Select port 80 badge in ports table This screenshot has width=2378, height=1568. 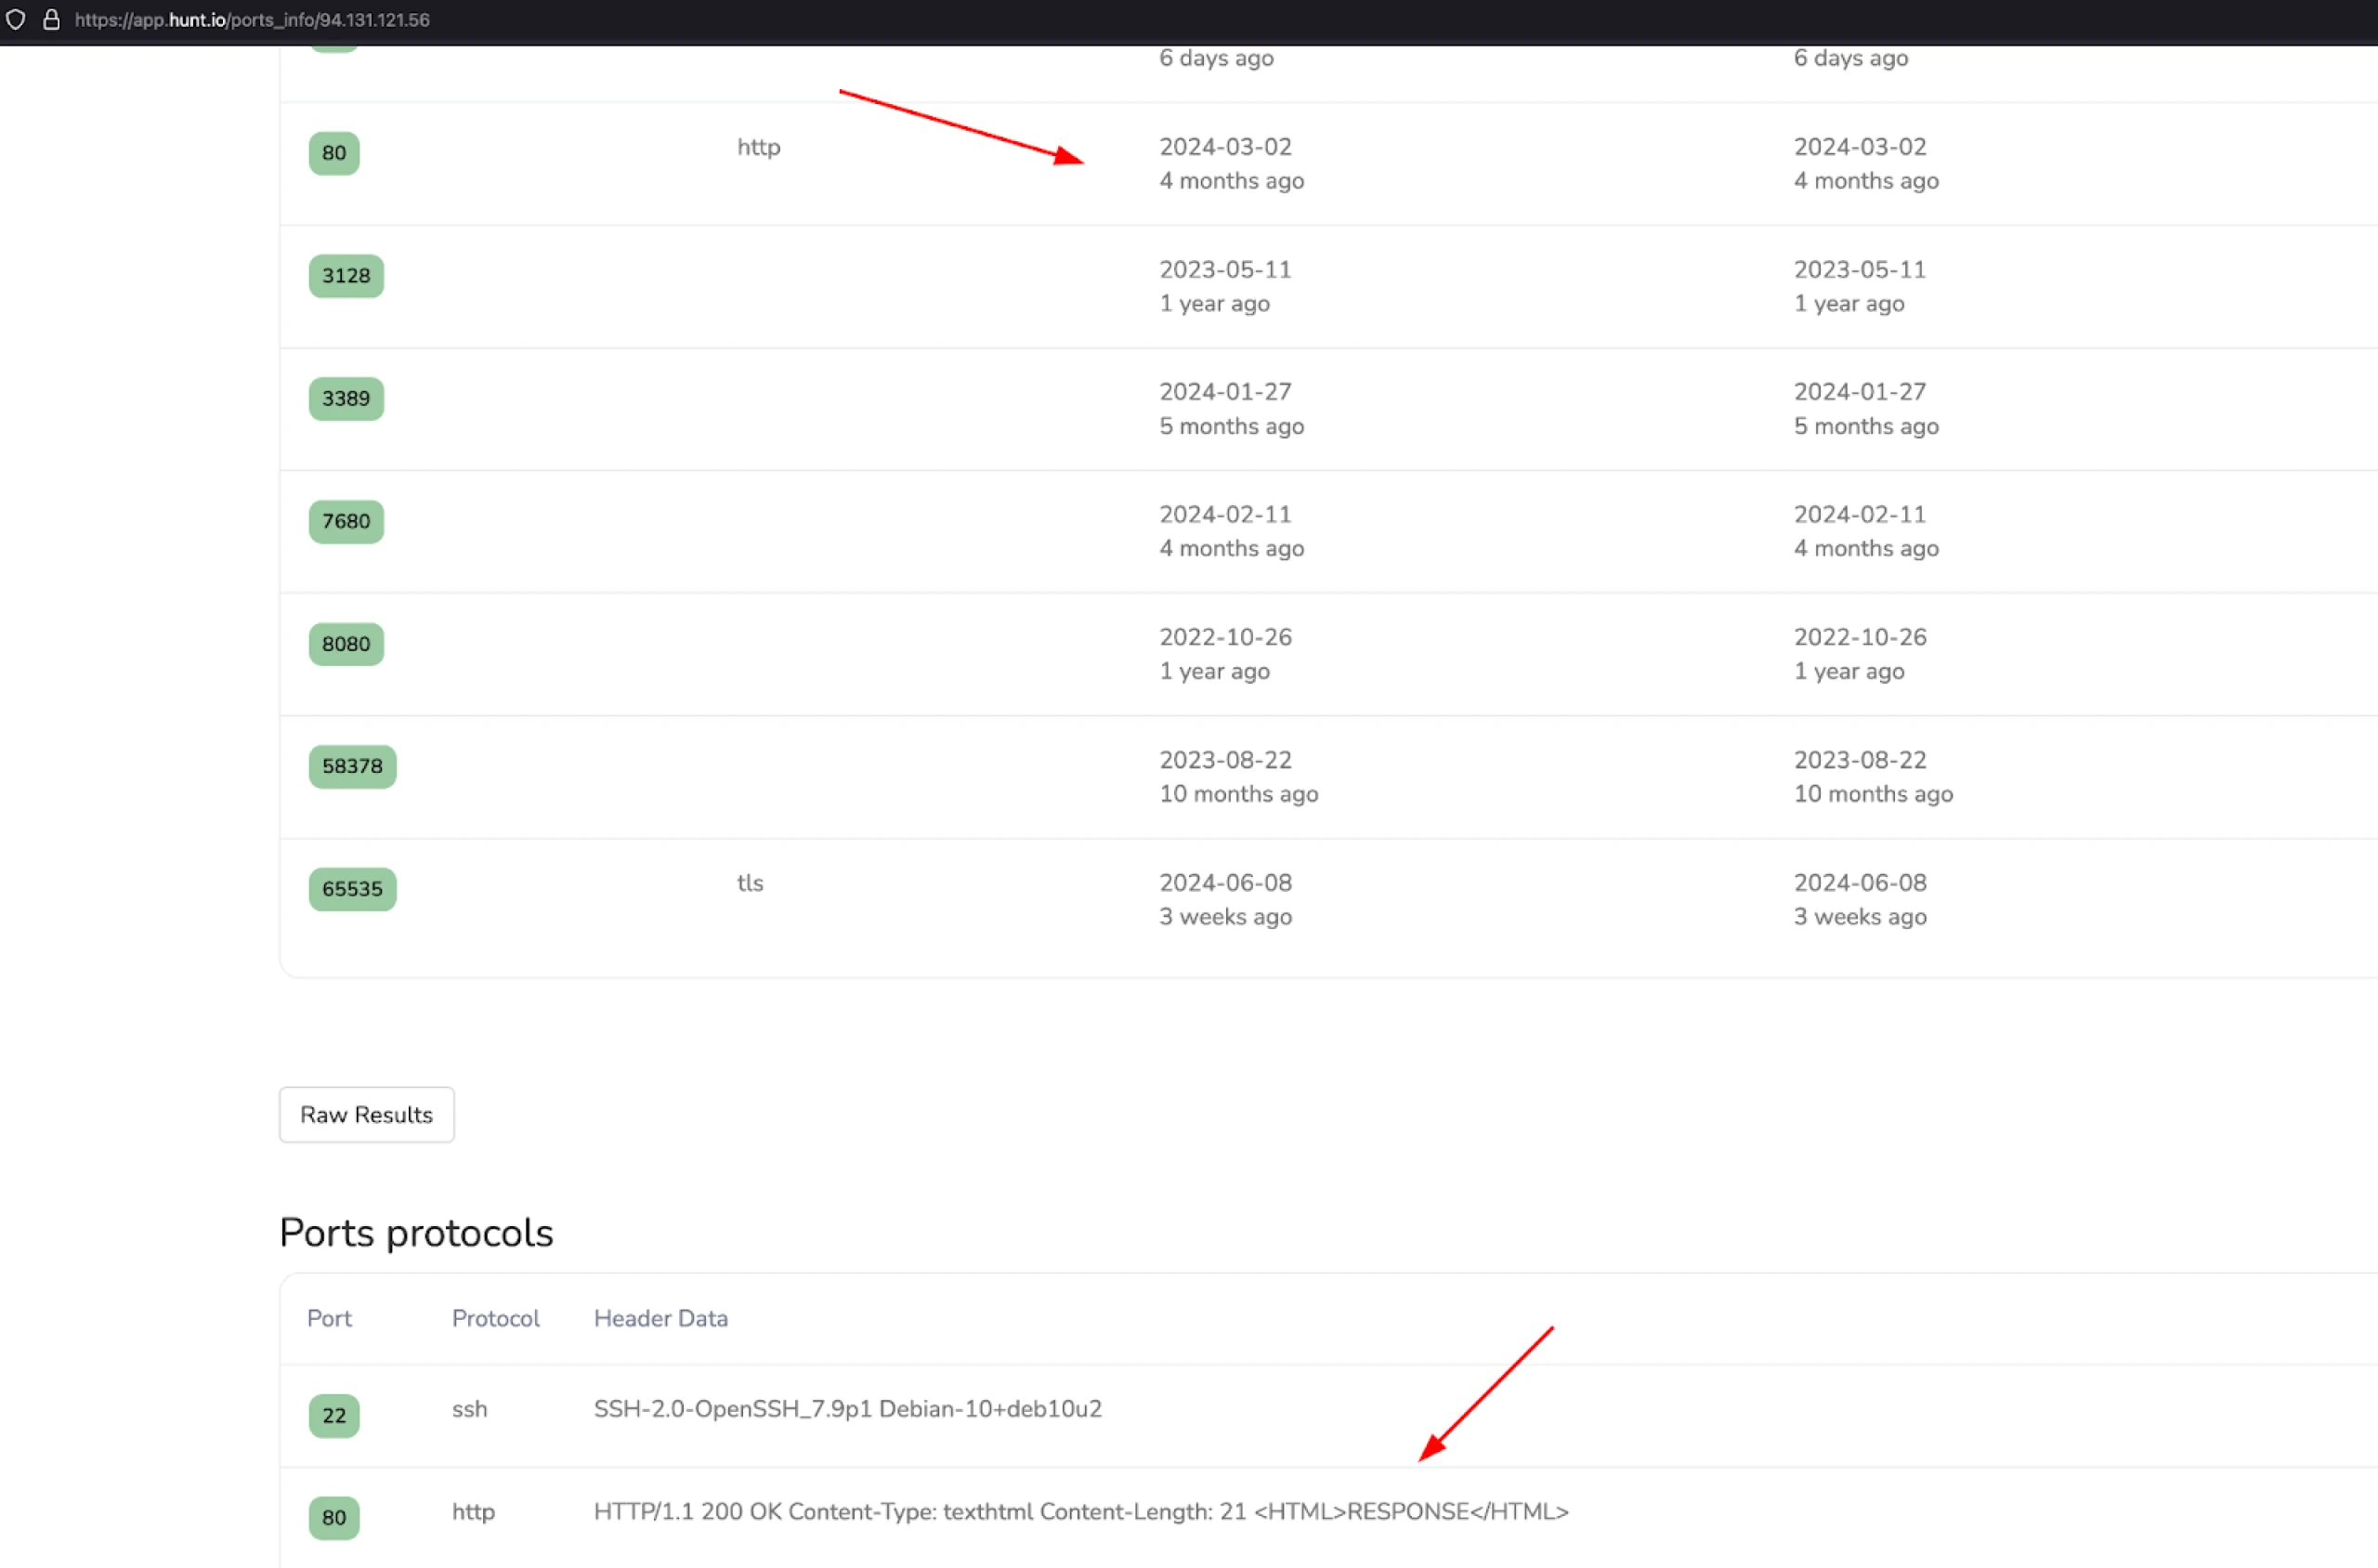pos(334,153)
